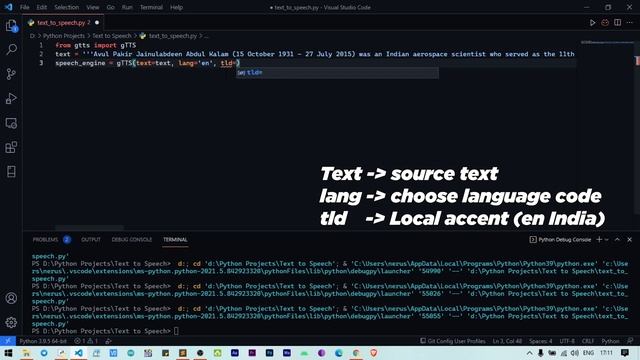Open Chrome from taskbar
Image resolution: width=640 pixels, height=360 pixels.
[356, 353]
